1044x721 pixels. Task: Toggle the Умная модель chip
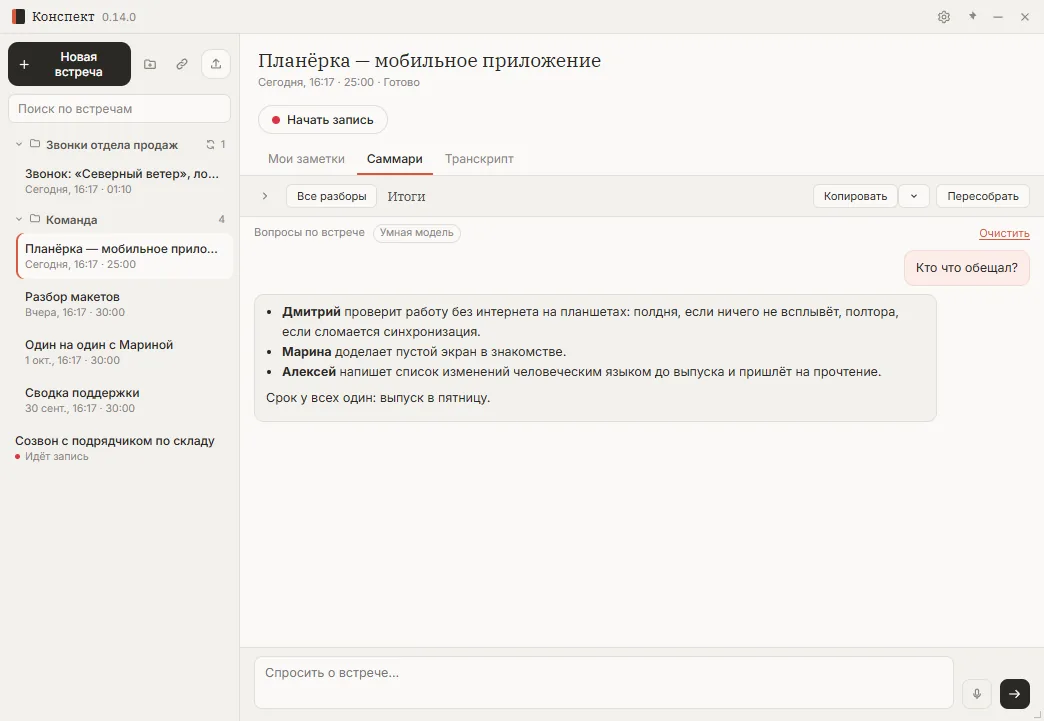click(x=417, y=233)
